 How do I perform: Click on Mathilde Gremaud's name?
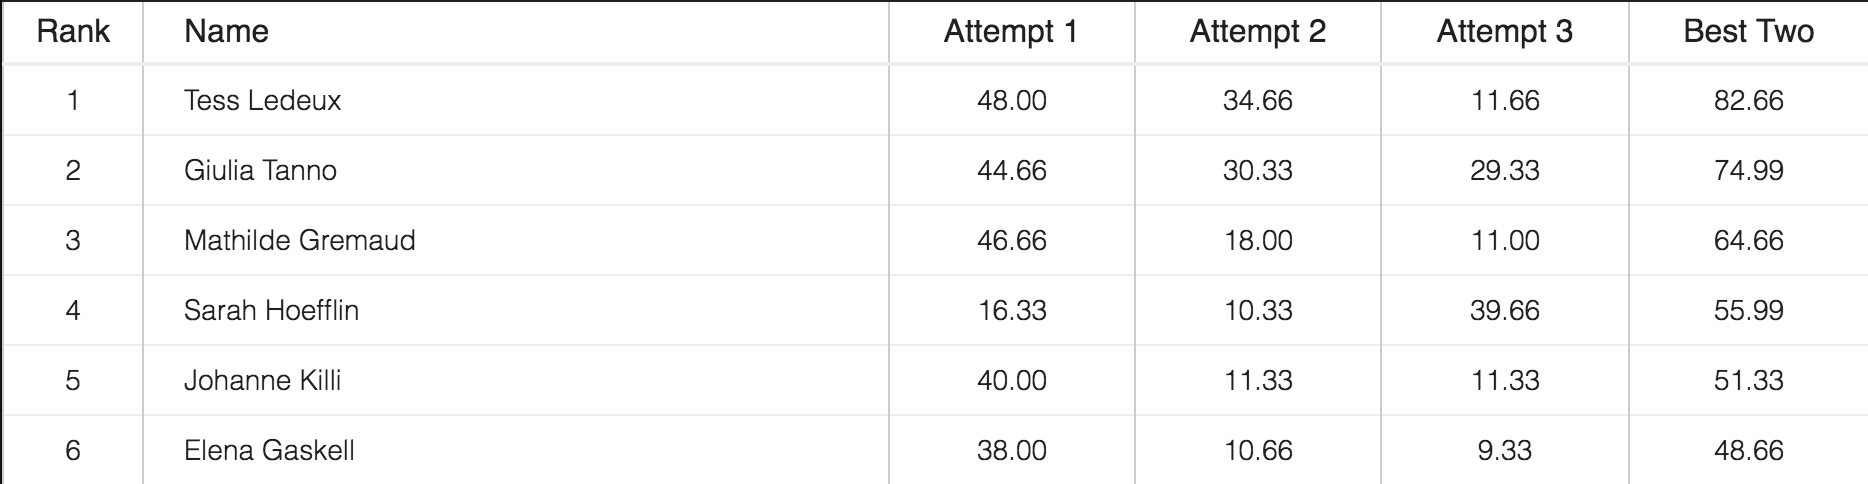click(299, 241)
